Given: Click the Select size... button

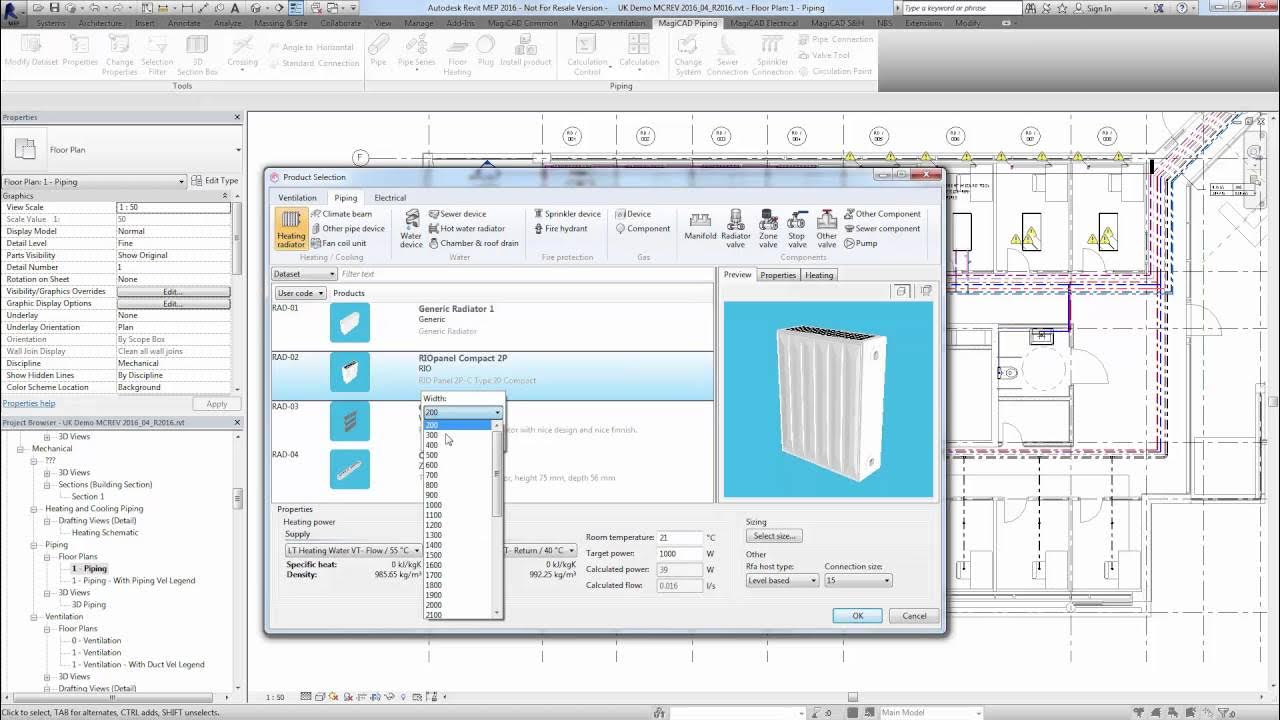Looking at the screenshot, I should [774, 536].
